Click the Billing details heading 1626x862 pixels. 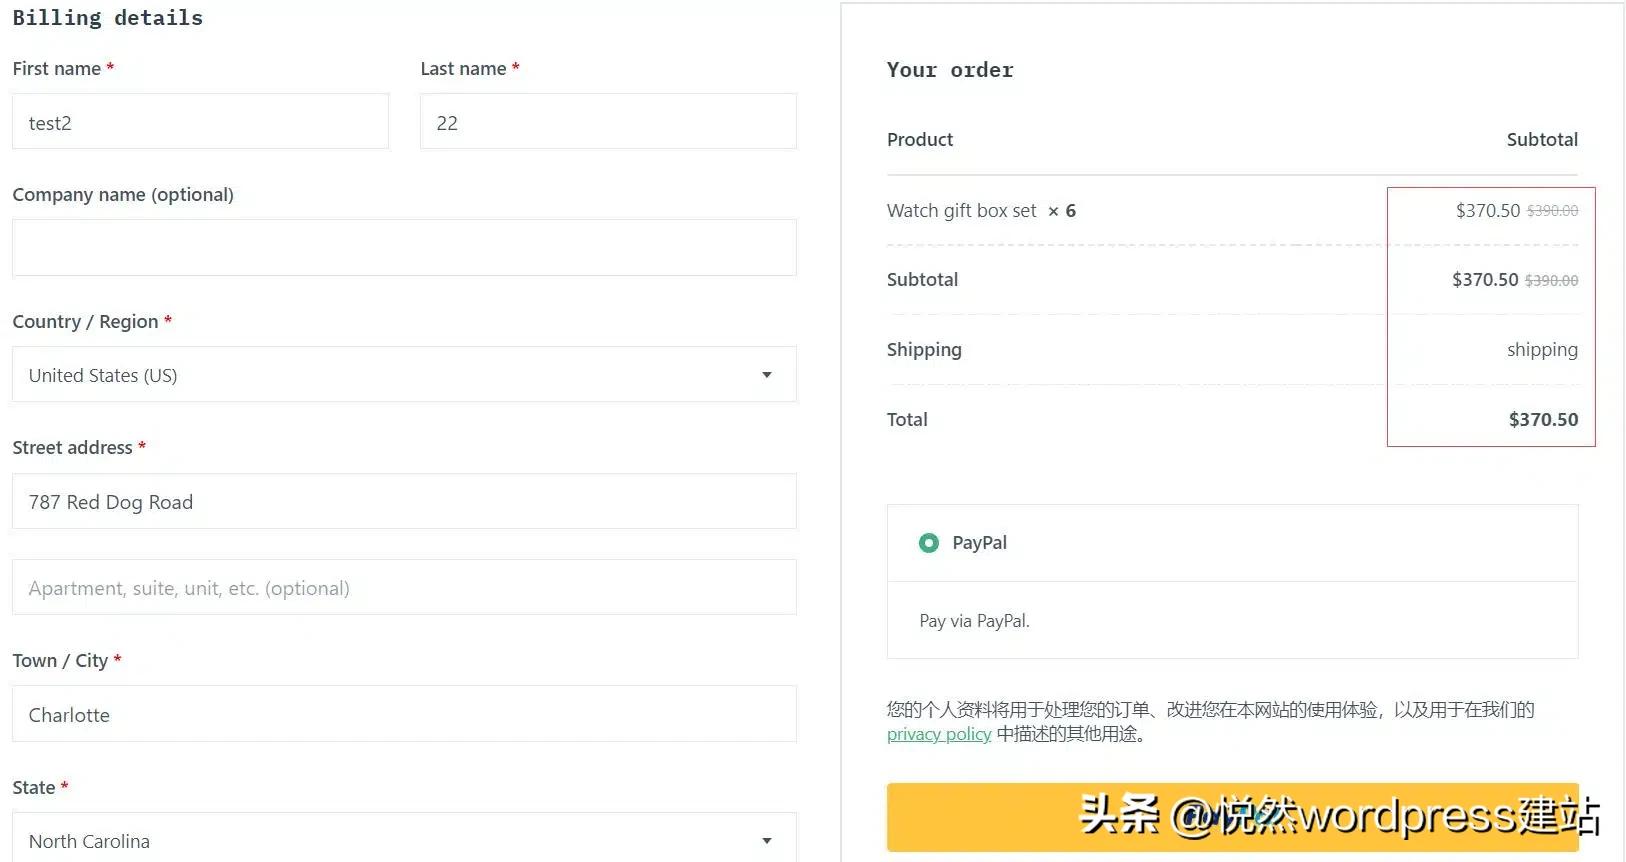pyautogui.click(x=107, y=18)
